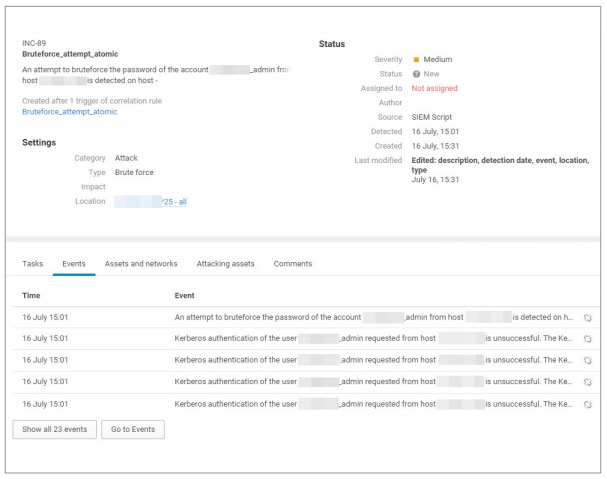The height and width of the screenshot is (479, 607).
Task: Click the Time column header
Action: pos(32,296)
